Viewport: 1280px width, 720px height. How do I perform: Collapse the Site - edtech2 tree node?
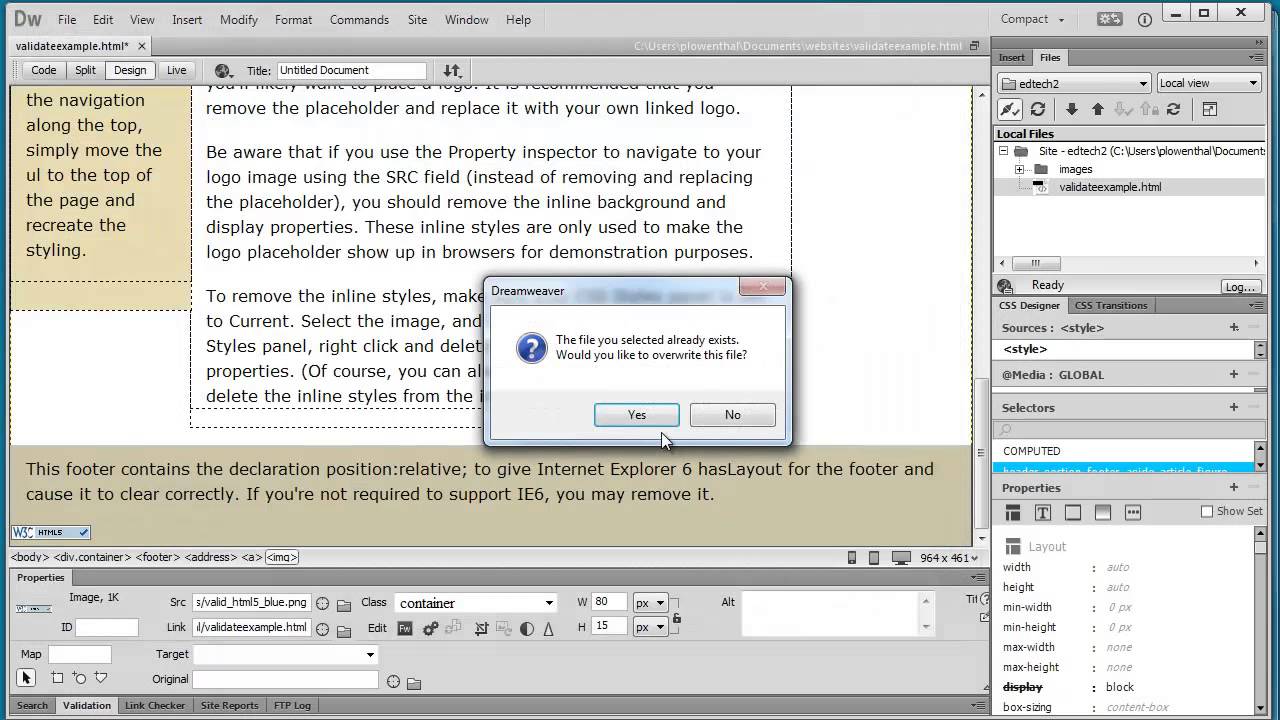click(x=1003, y=151)
